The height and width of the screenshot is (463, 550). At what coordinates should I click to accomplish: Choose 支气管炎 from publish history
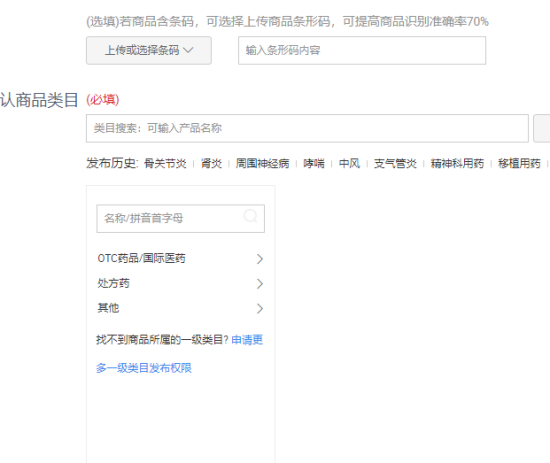(395, 163)
